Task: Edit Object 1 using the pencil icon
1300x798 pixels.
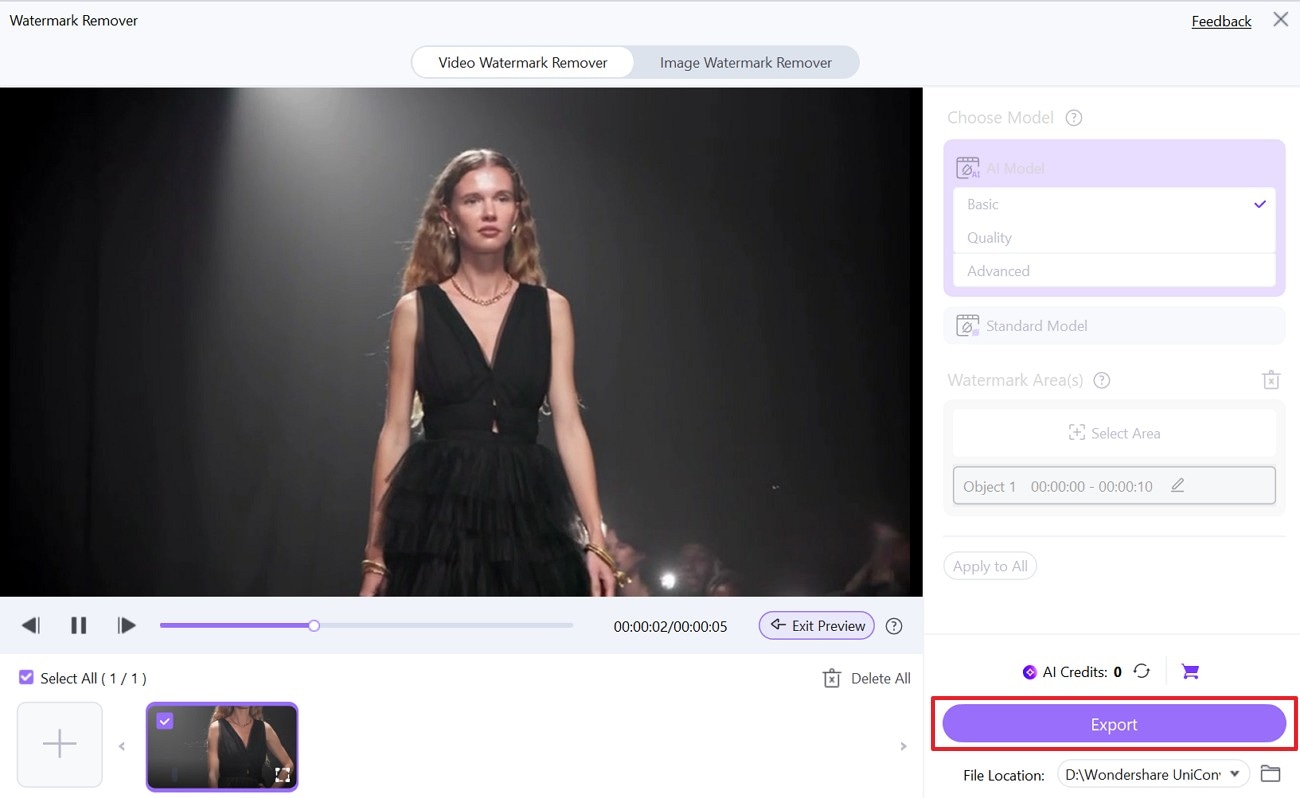Action: point(1178,485)
